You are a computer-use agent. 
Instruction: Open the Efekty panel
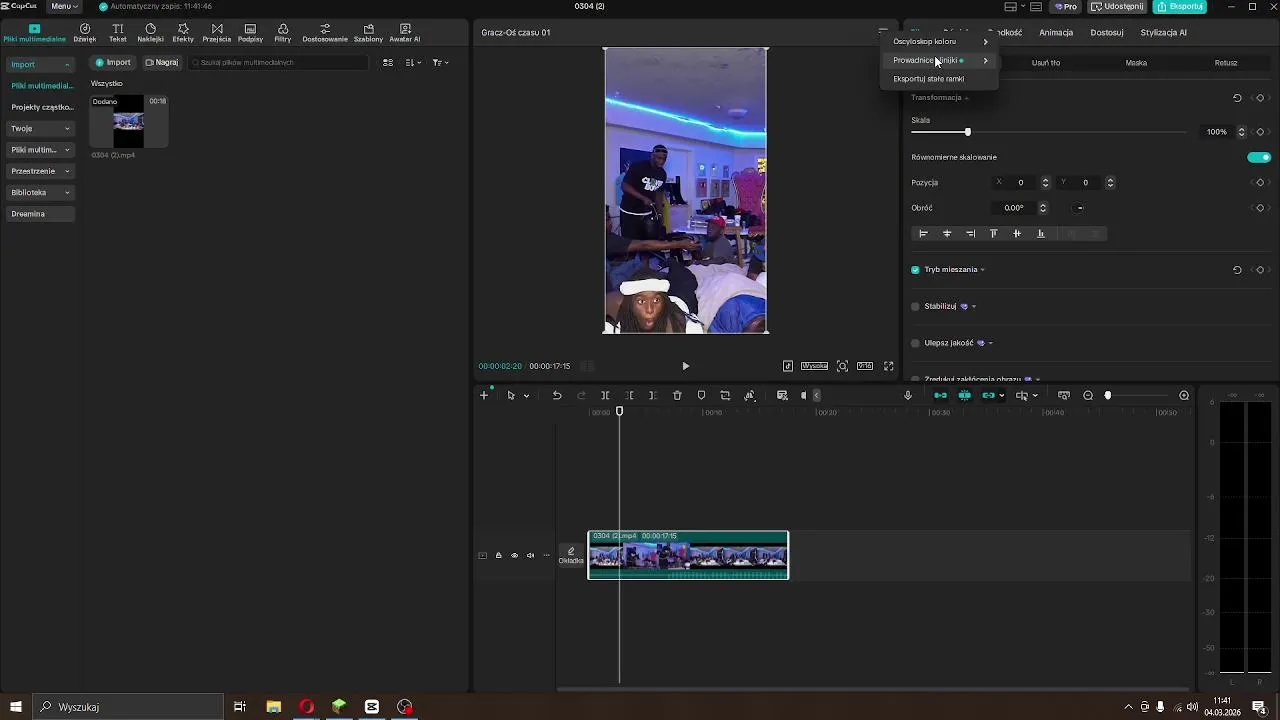183,33
